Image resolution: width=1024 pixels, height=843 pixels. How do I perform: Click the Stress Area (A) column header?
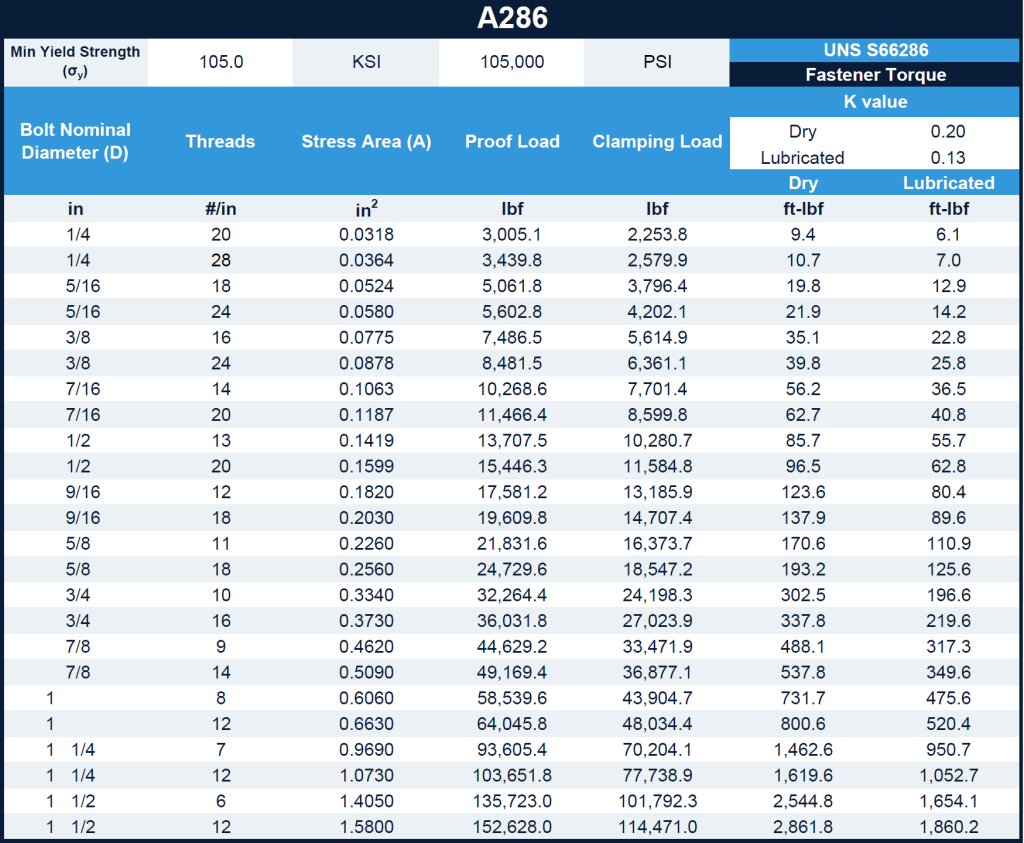coord(366,141)
